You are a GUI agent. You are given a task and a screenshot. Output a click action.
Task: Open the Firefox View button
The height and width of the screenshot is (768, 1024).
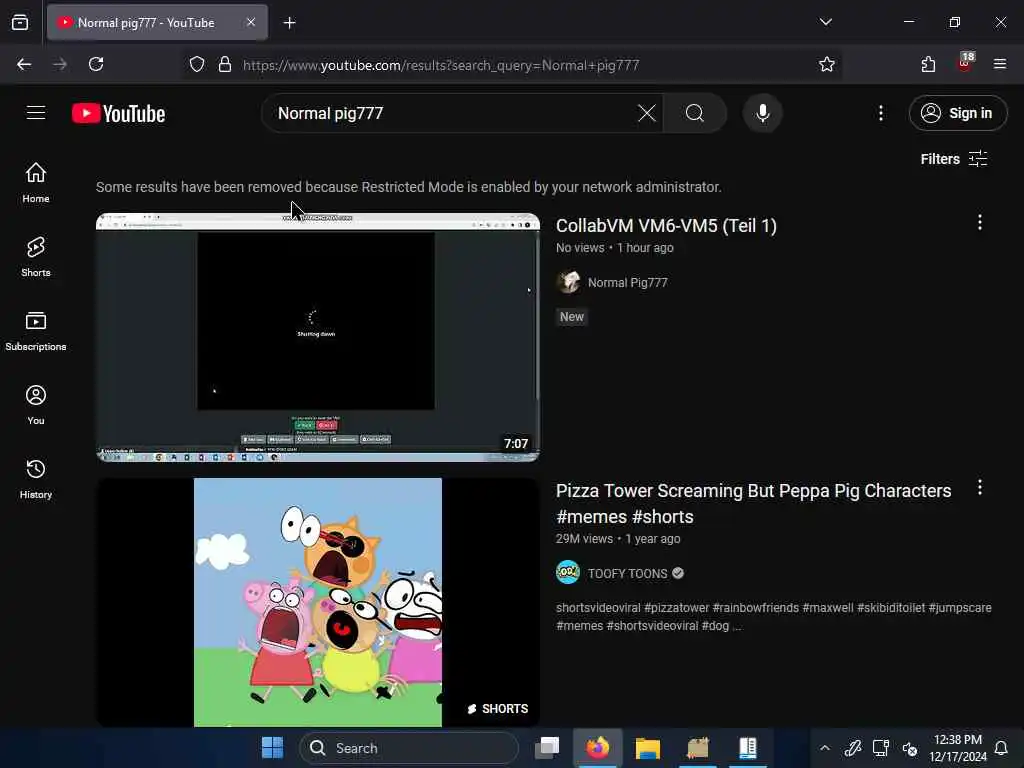click(x=20, y=22)
